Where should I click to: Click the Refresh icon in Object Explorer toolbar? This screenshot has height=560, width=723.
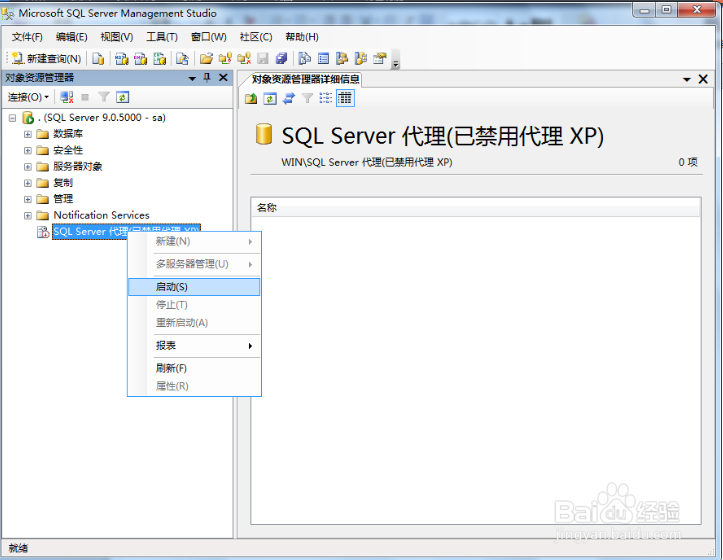[x=122, y=97]
